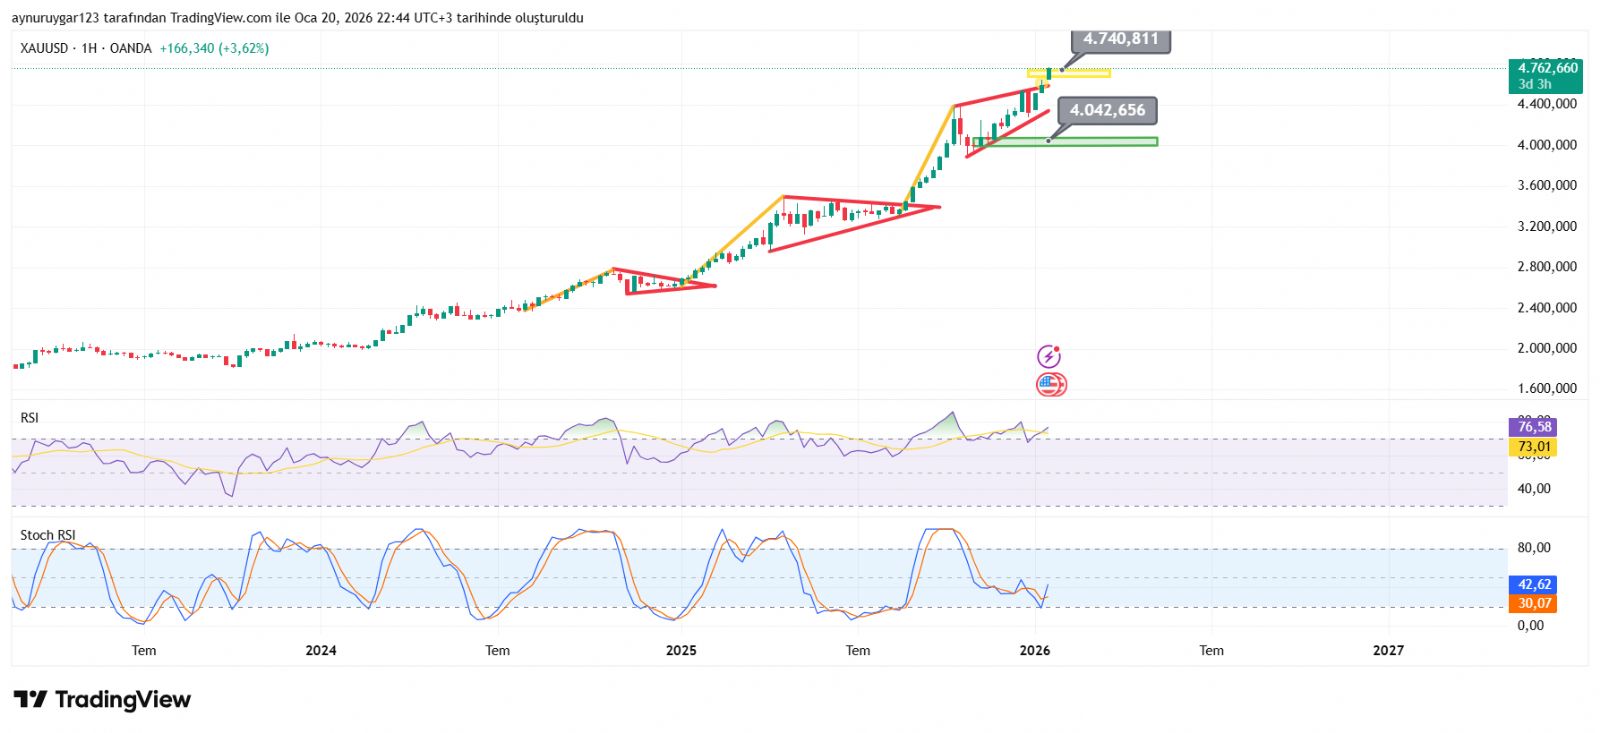Click the 4.740,811 price callout label
The height and width of the screenshot is (733, 1600).
pyautogui.click(x=1120, y=39)
